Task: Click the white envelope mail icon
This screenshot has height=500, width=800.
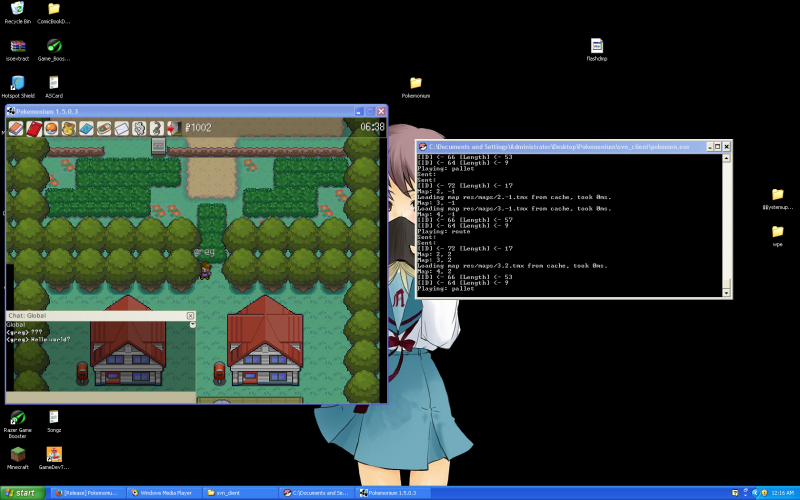Action: click(x=121, y=128)
